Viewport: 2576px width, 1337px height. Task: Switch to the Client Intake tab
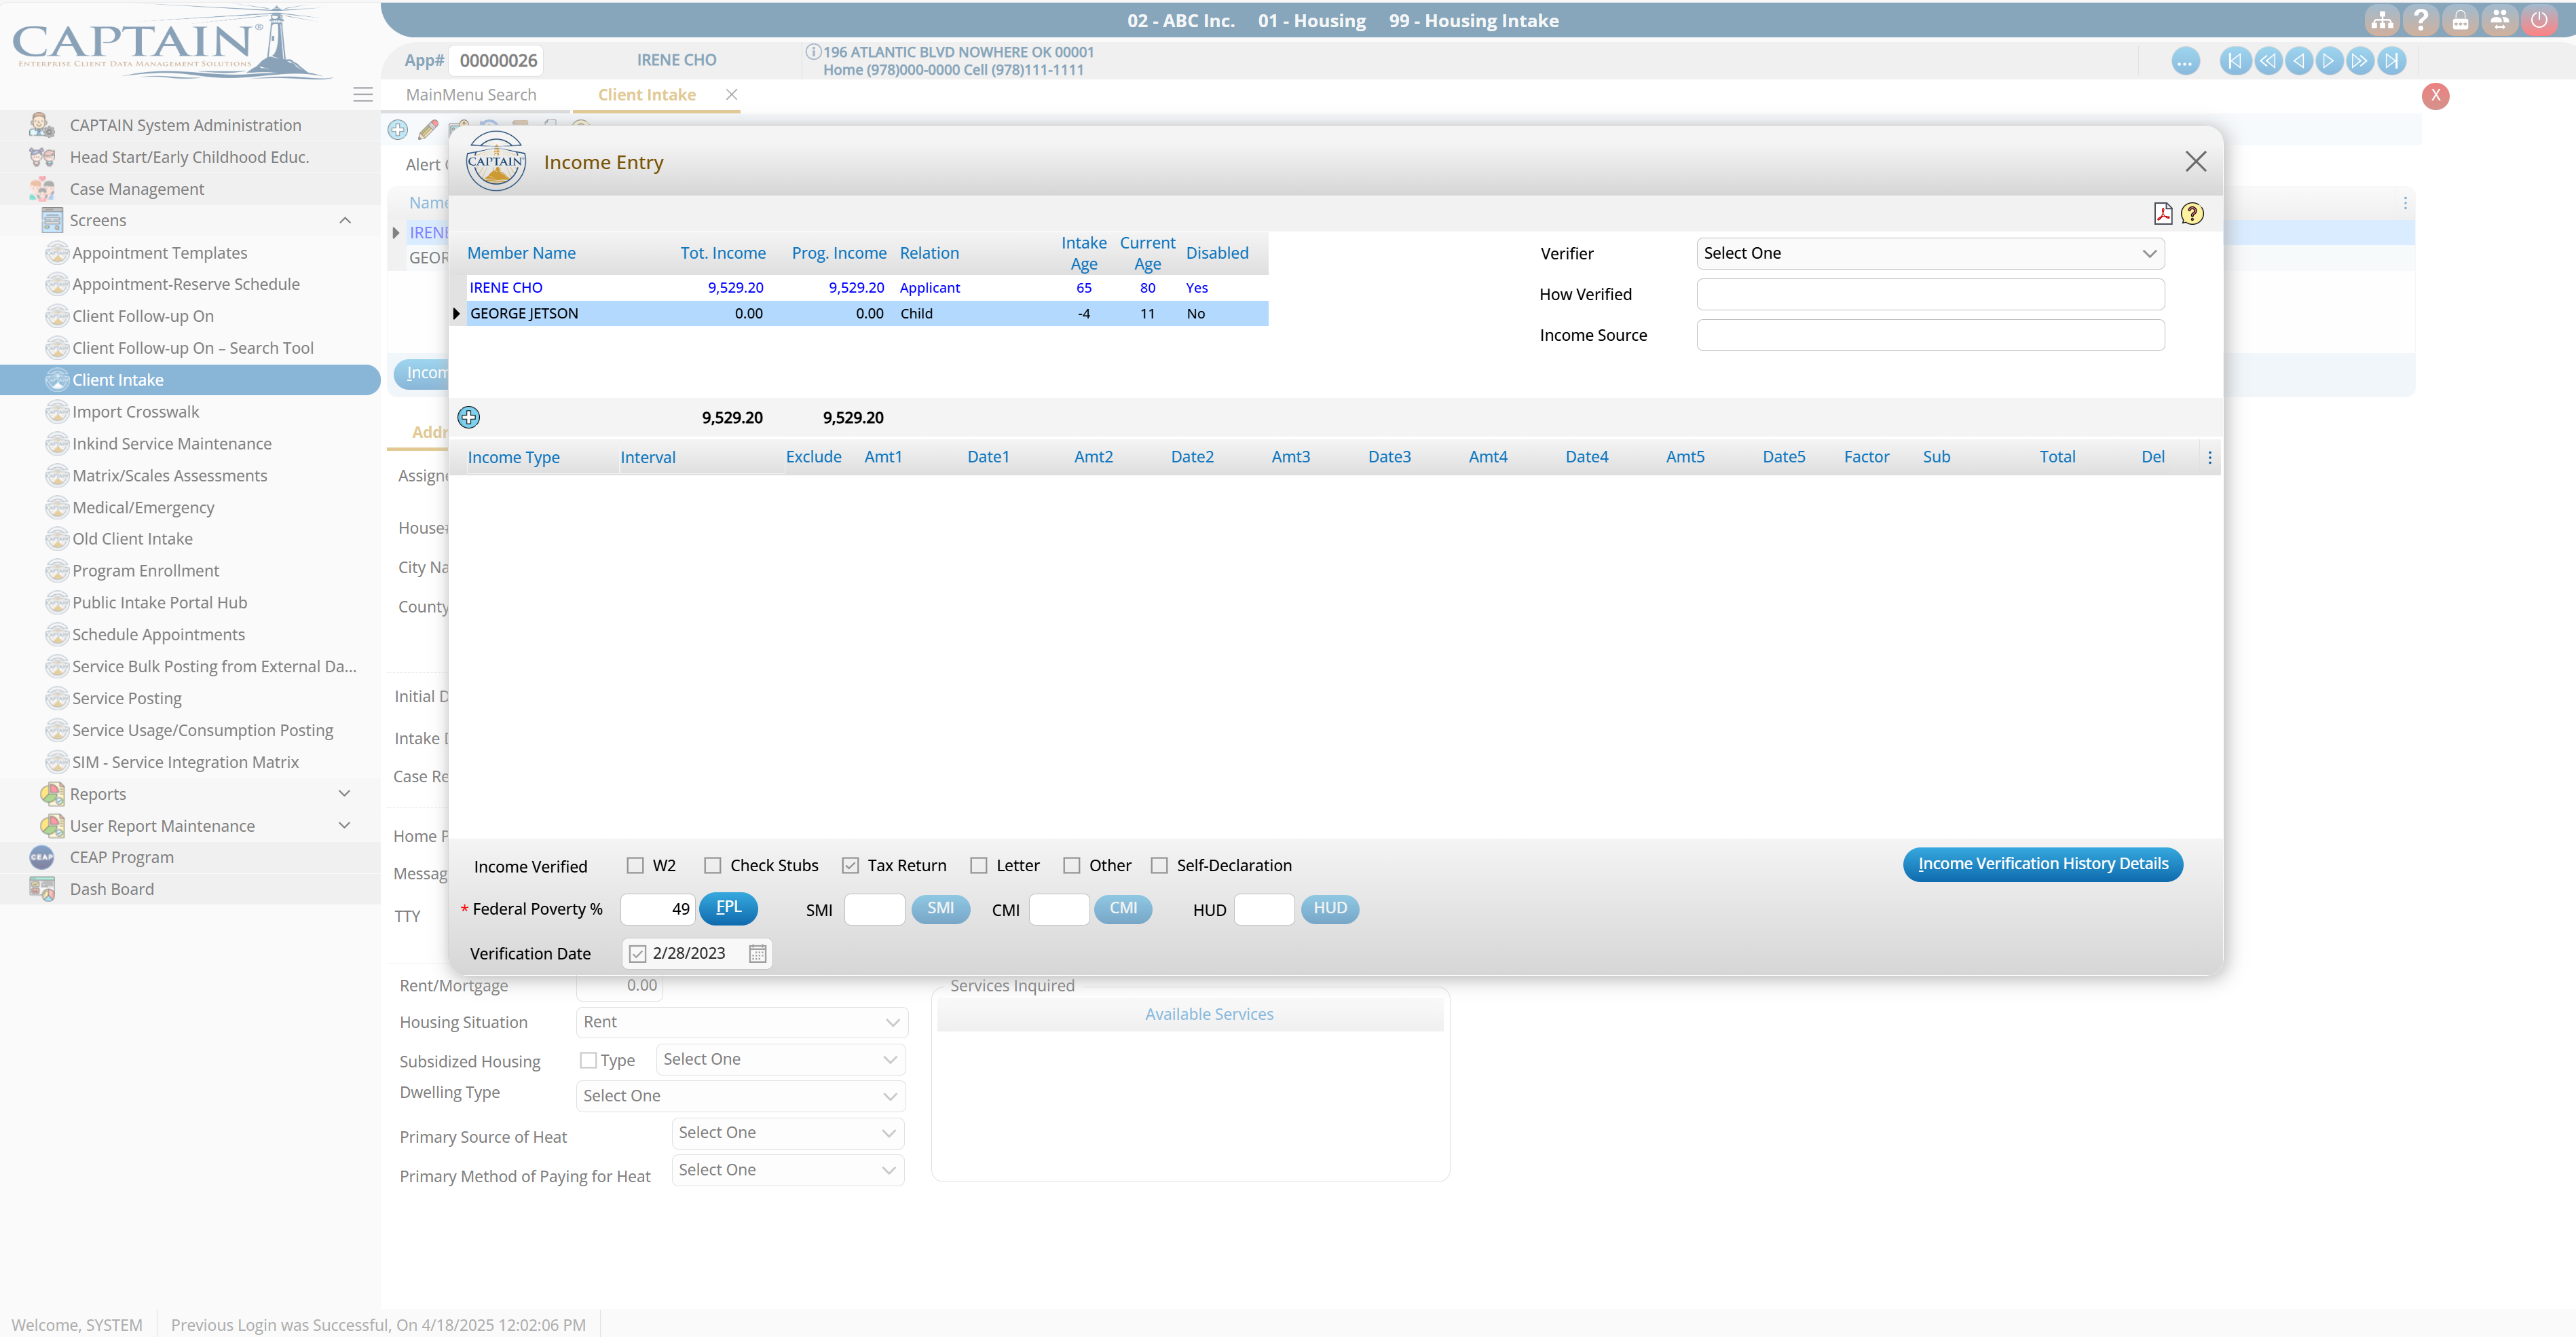pos(647,95)
